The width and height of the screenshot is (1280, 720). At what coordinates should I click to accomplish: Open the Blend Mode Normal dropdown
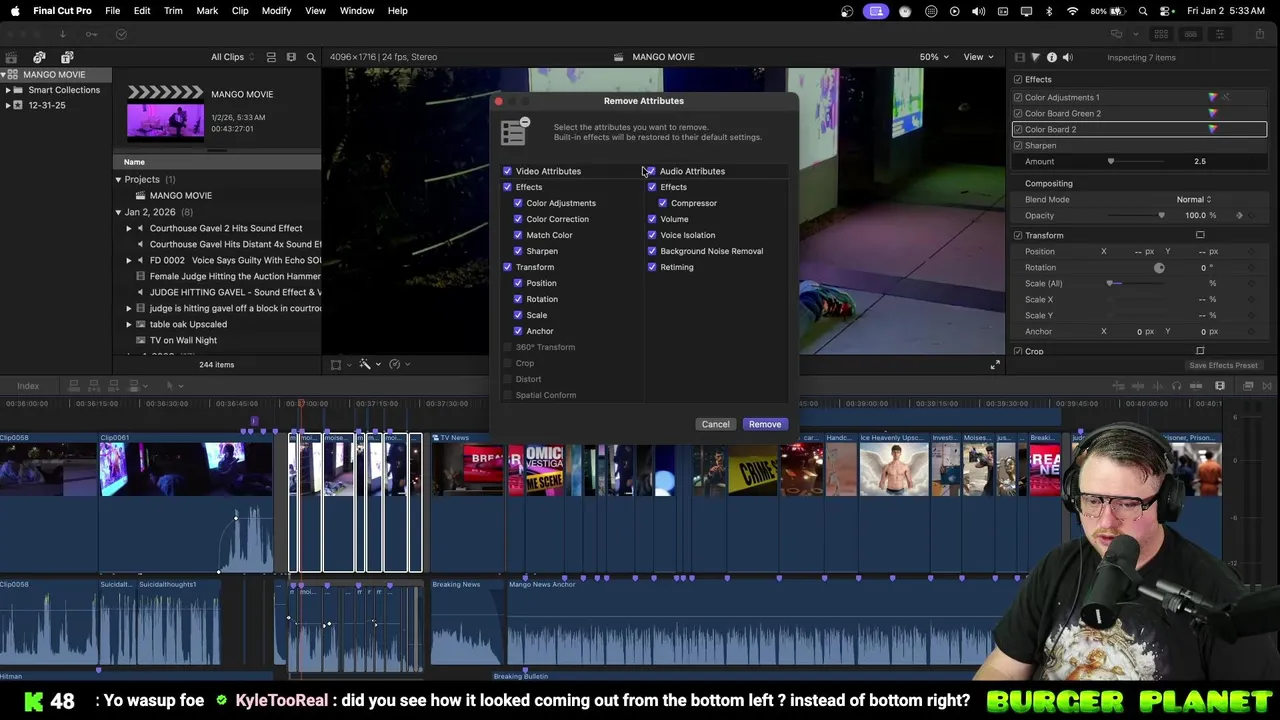pos(1194,199)
